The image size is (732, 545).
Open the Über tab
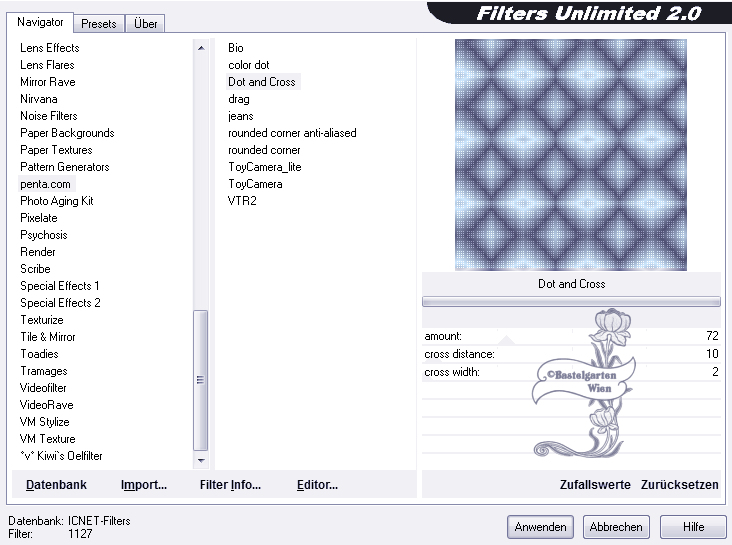[x=145, y=23]
